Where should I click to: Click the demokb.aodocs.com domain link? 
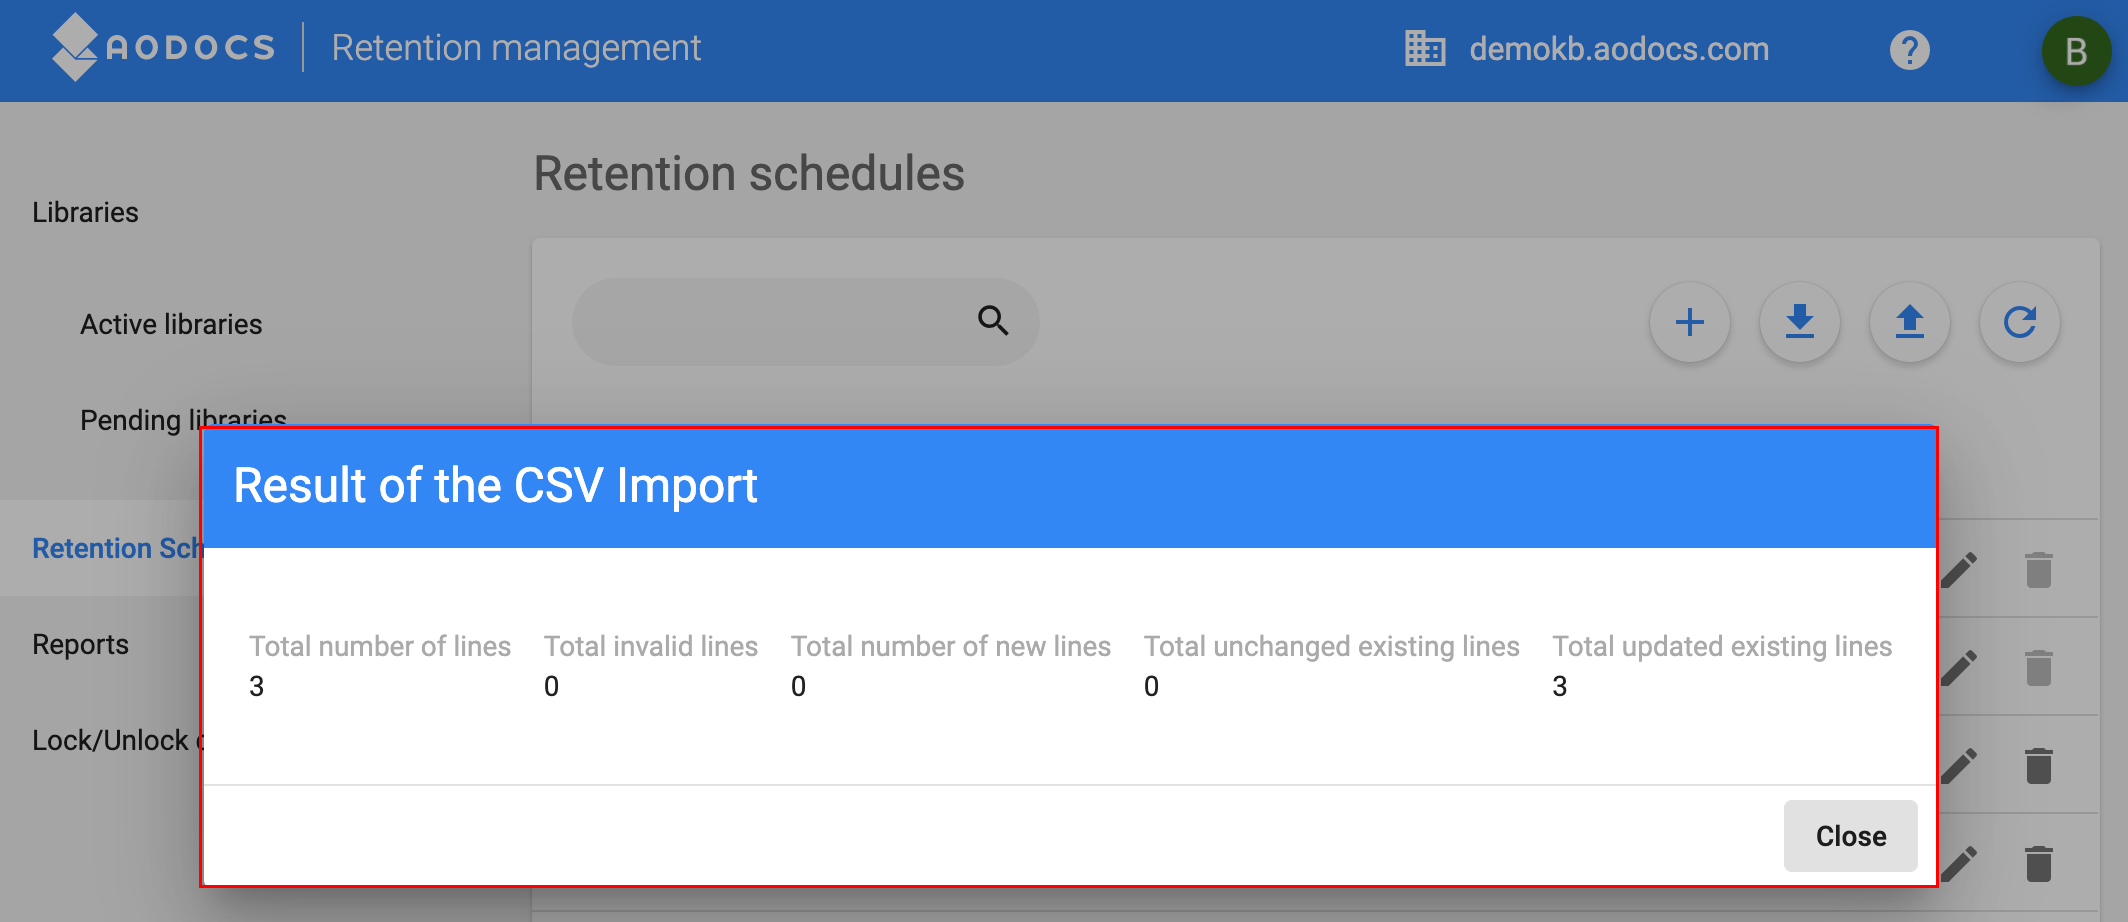click(x=1619, y=49)
